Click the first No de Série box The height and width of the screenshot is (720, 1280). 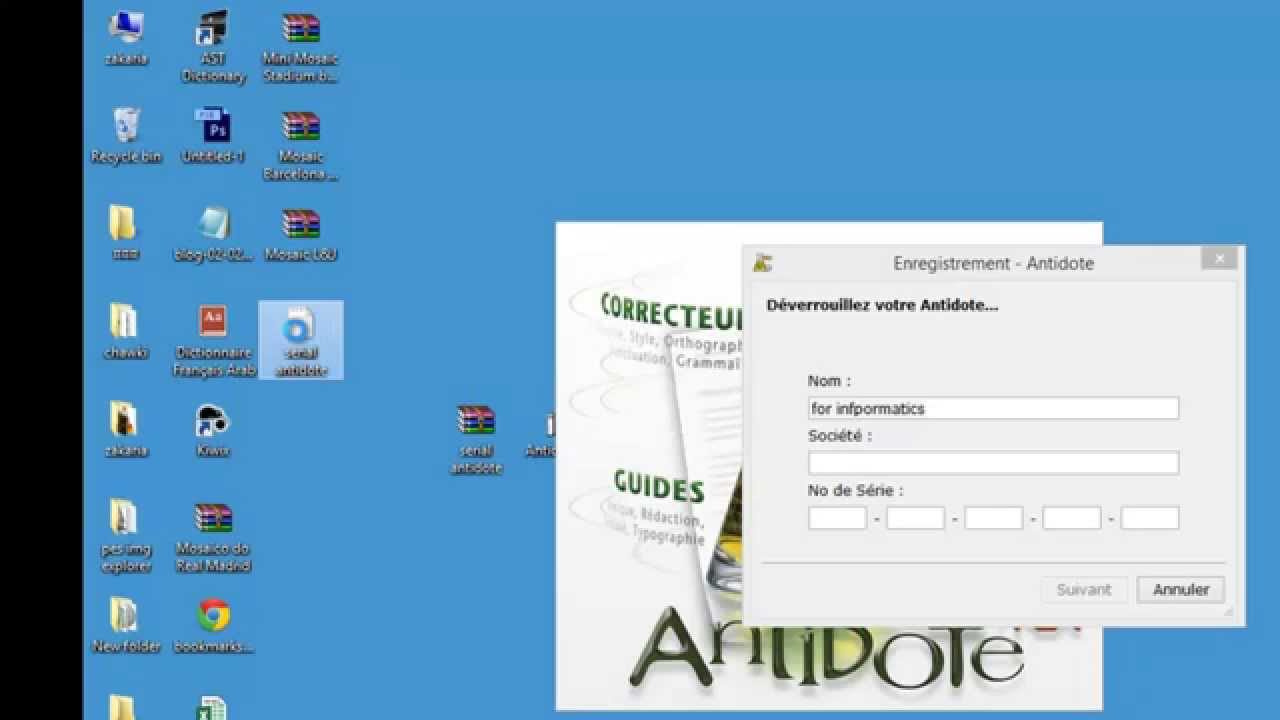837,518
